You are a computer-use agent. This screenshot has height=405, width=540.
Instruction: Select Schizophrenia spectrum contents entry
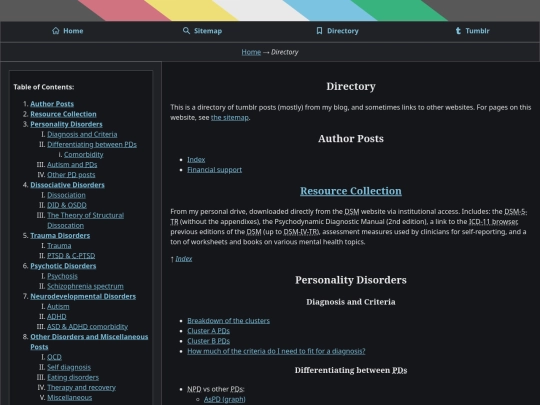point(85,286)
